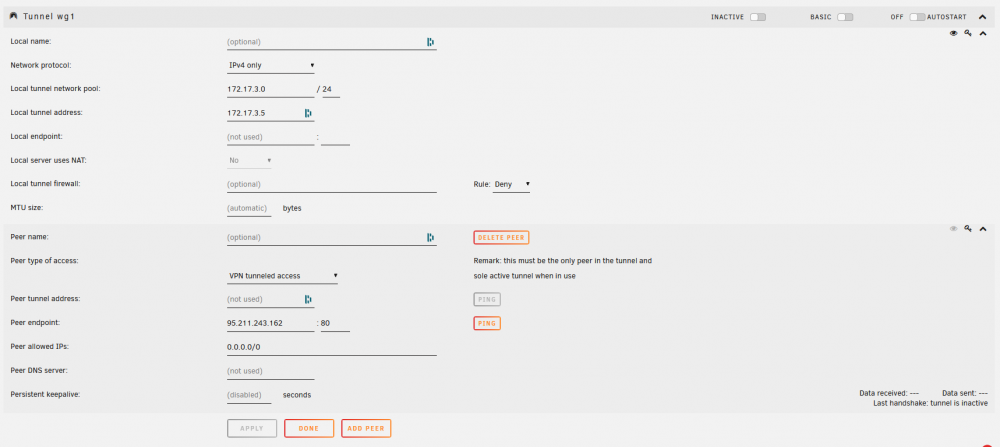Click the 'Data sent: ---' text
This screenshot has width=1000, height=447.
point(965,393)
